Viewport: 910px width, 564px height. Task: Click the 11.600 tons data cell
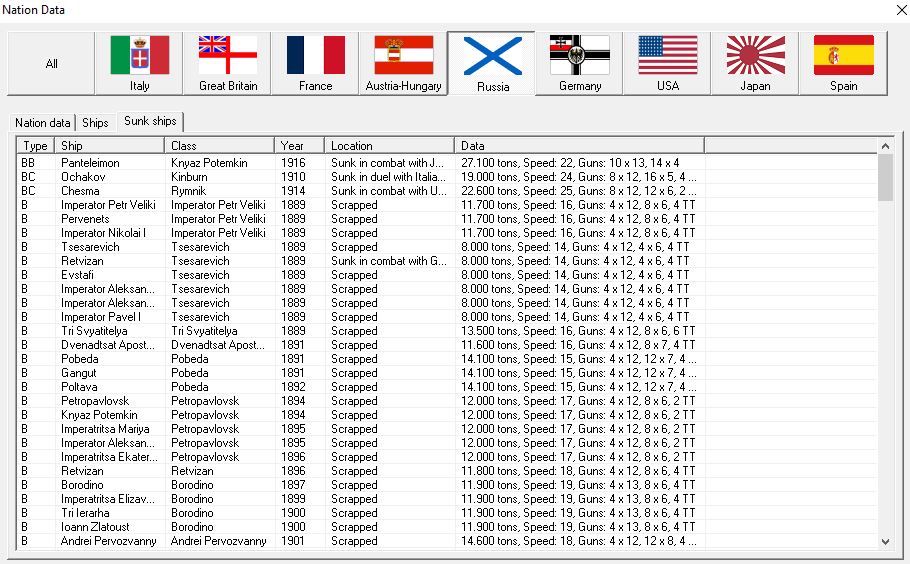578,345
